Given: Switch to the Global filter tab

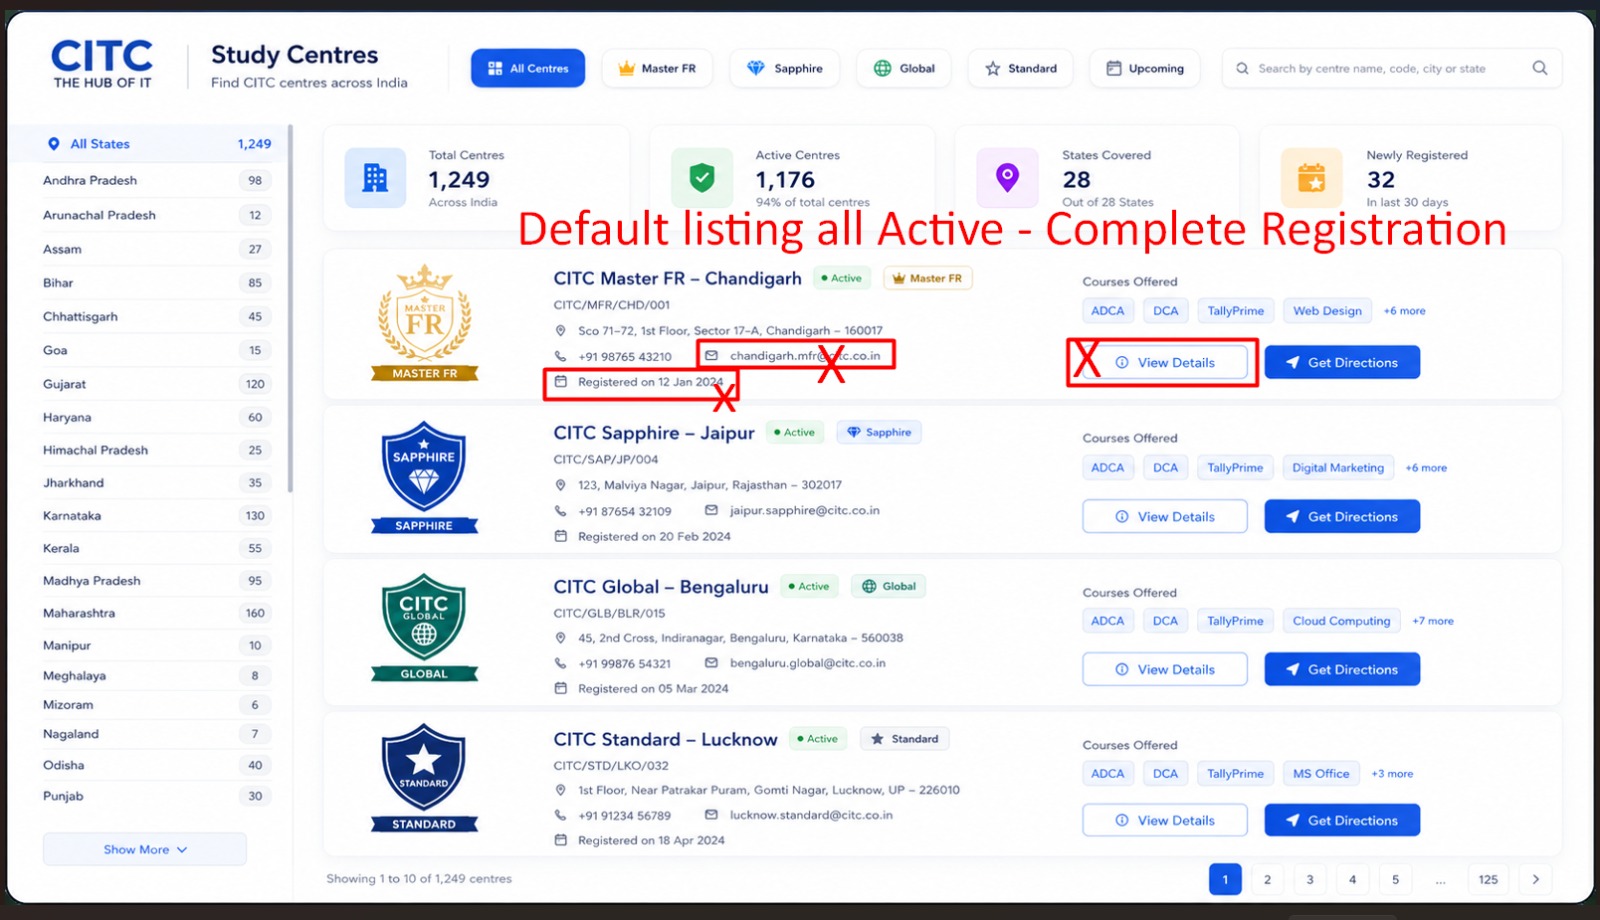Looking at the screenshot, I should click(904, 68).
